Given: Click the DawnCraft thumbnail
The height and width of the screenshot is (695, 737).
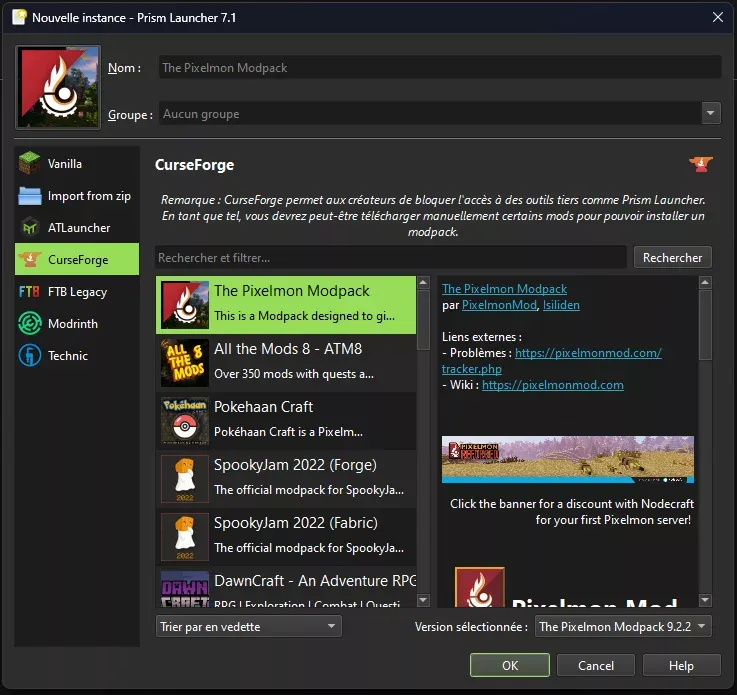Looking at the screenshot, I should tap(185, 589).
